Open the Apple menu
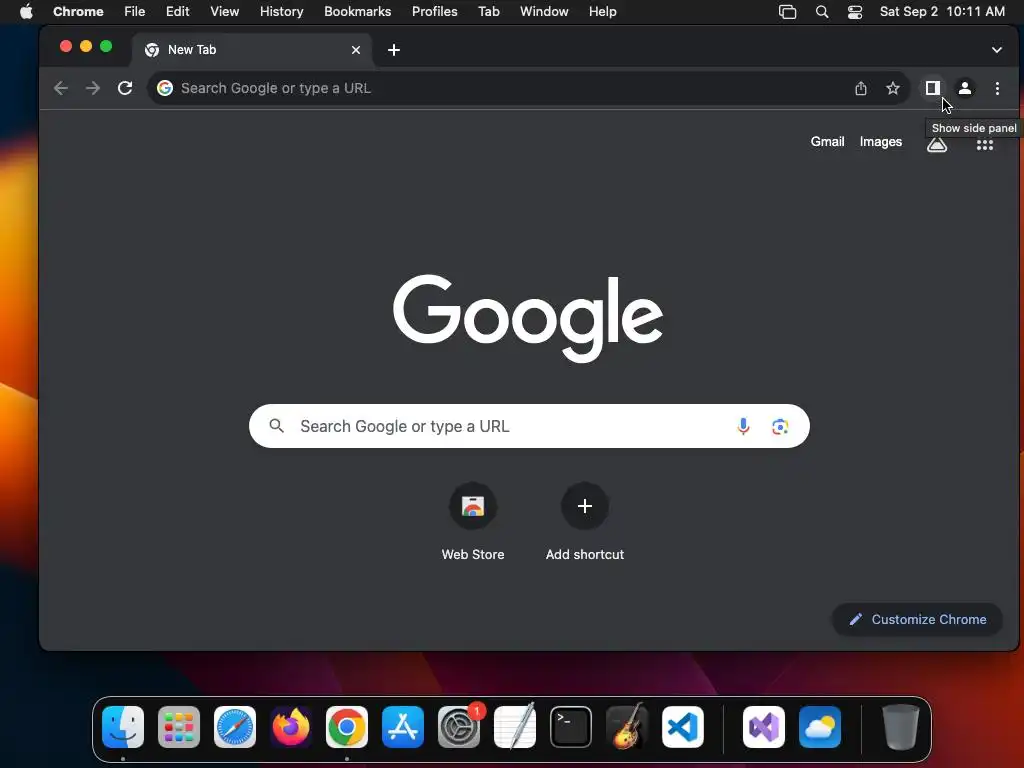The width and height of the screenshot is (1024, 768). coord(26,12)
